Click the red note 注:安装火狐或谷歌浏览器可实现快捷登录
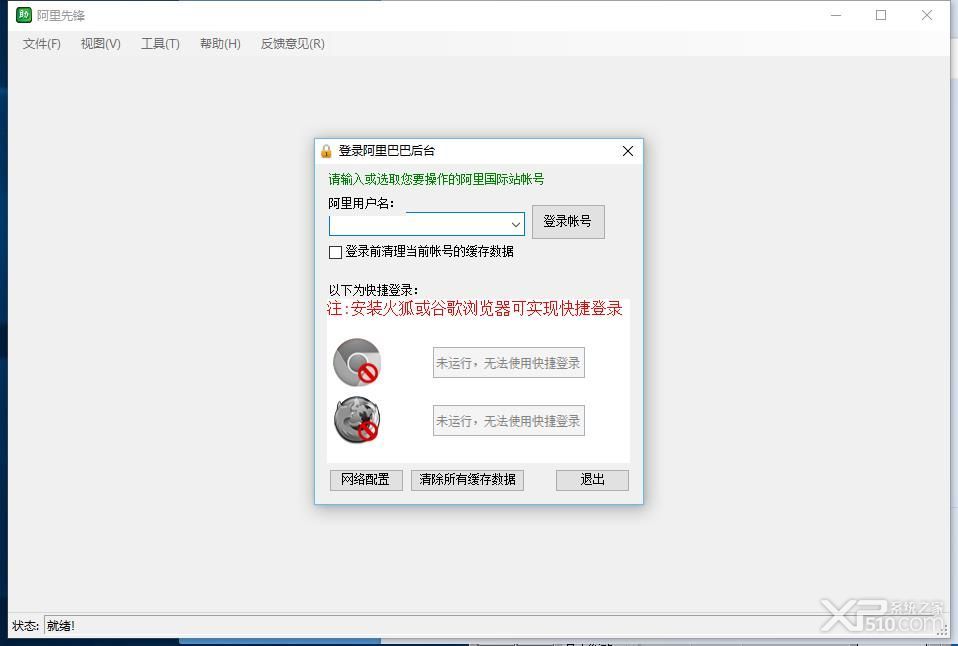 [474, 308]
